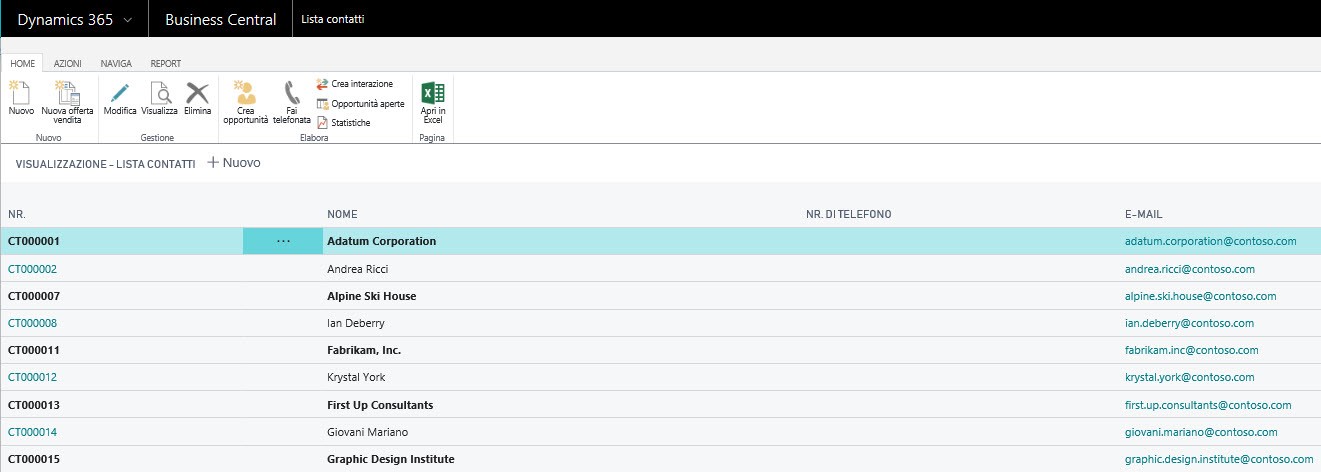Select cell CT000001

pyautogui.click(x=35, y=241)
